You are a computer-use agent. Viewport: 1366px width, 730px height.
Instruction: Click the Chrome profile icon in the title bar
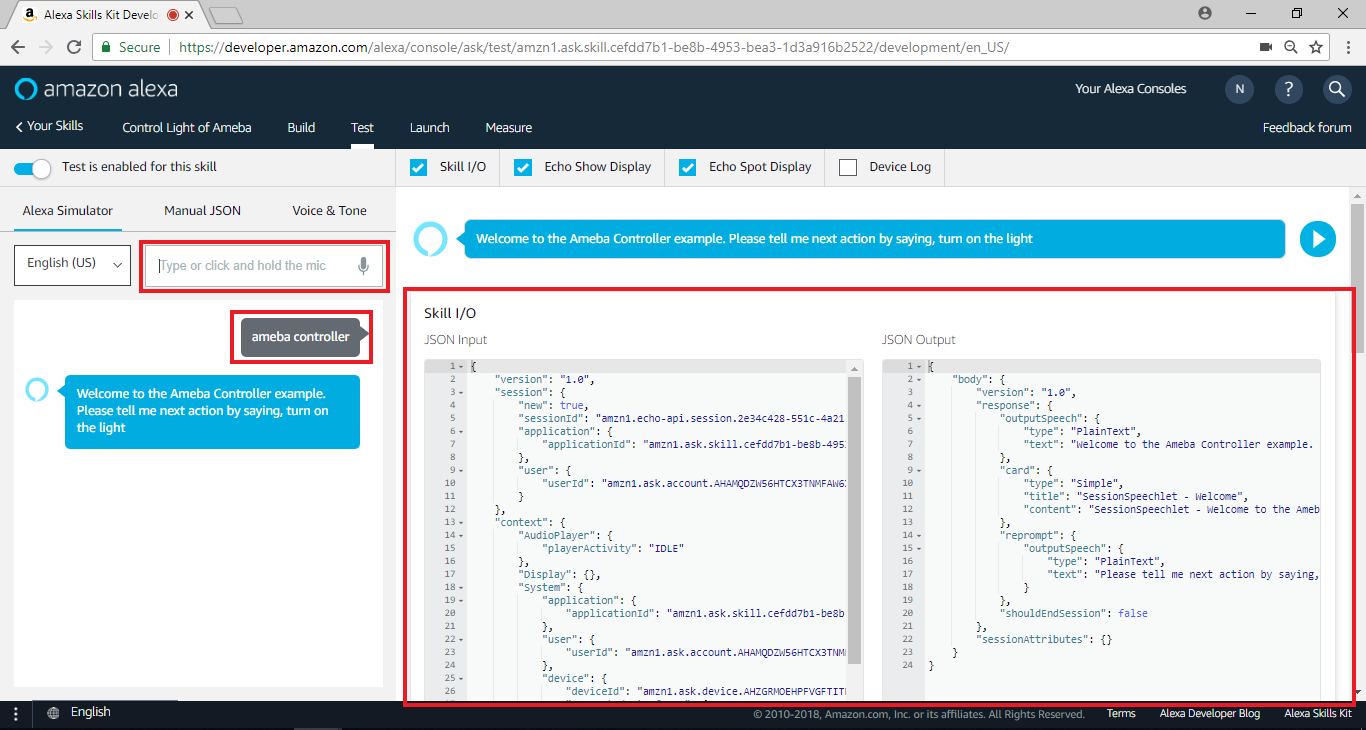coord(1205,13)
